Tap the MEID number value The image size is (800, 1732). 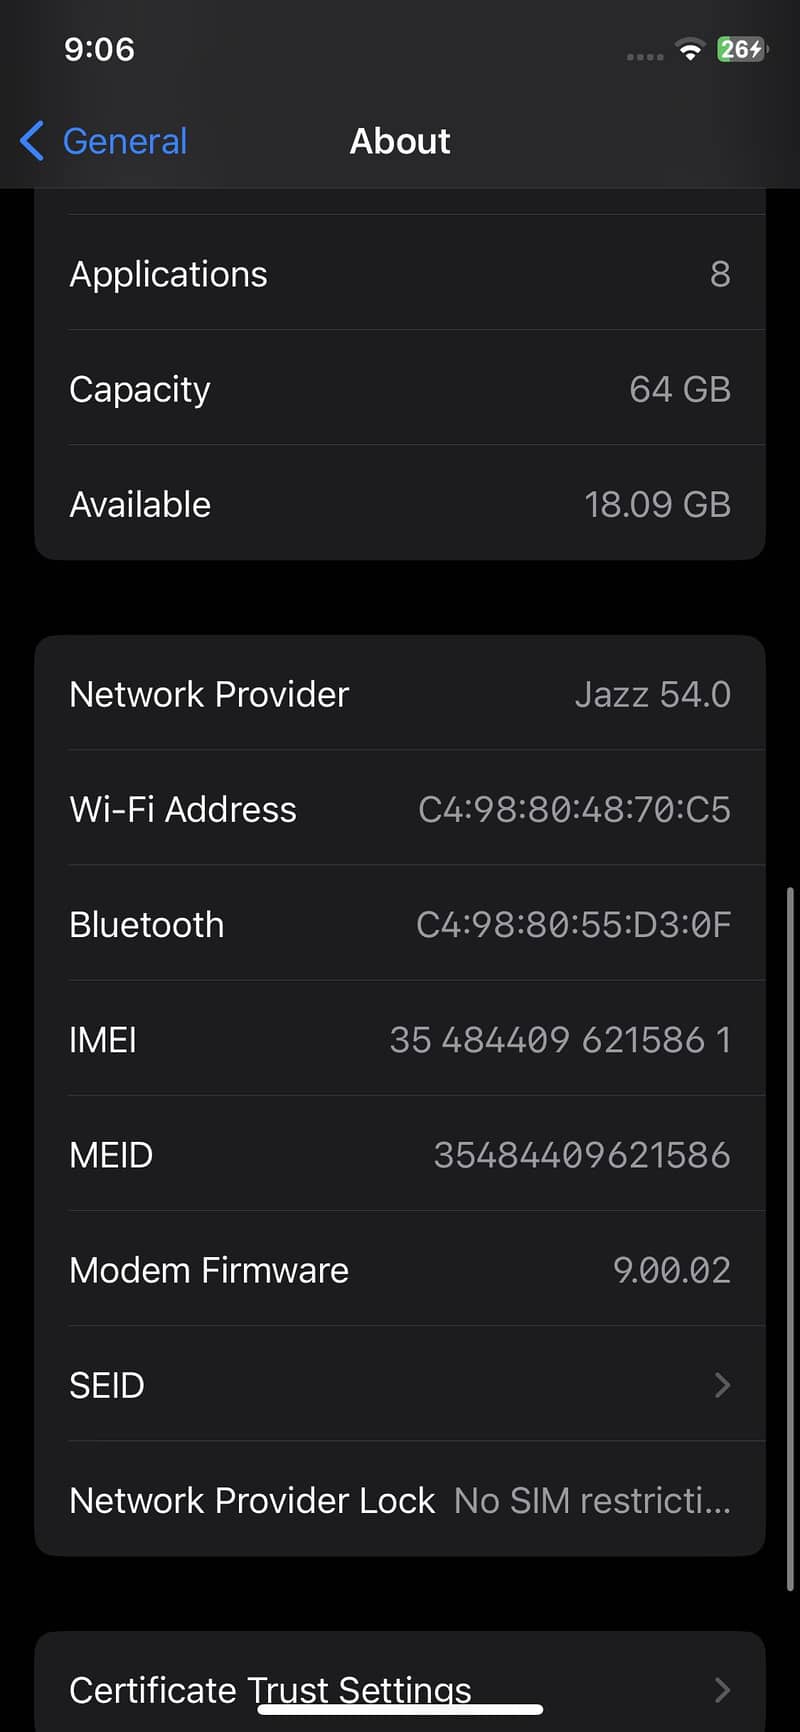[581, 1155]
